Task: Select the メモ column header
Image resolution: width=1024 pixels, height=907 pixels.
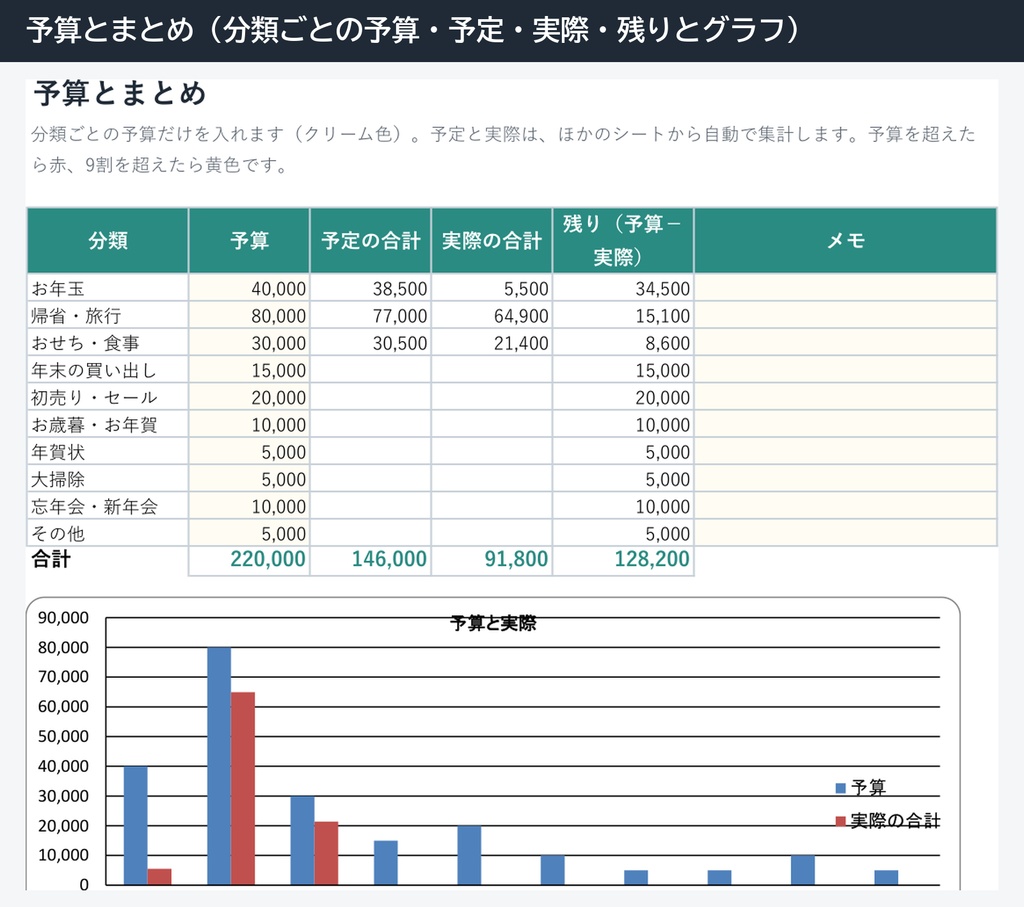Action: [845, 240]
